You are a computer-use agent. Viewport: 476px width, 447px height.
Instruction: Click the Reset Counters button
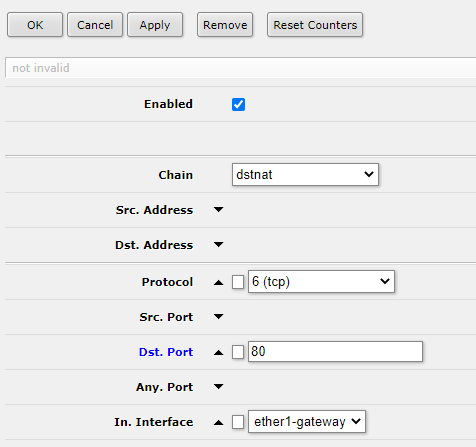click(315, 25)
